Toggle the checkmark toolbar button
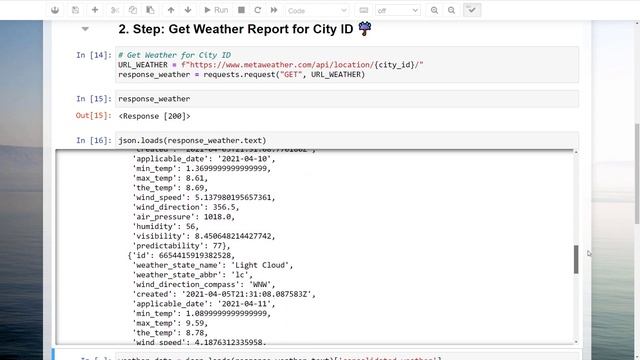640x360 pixels. tap(472, 10)
